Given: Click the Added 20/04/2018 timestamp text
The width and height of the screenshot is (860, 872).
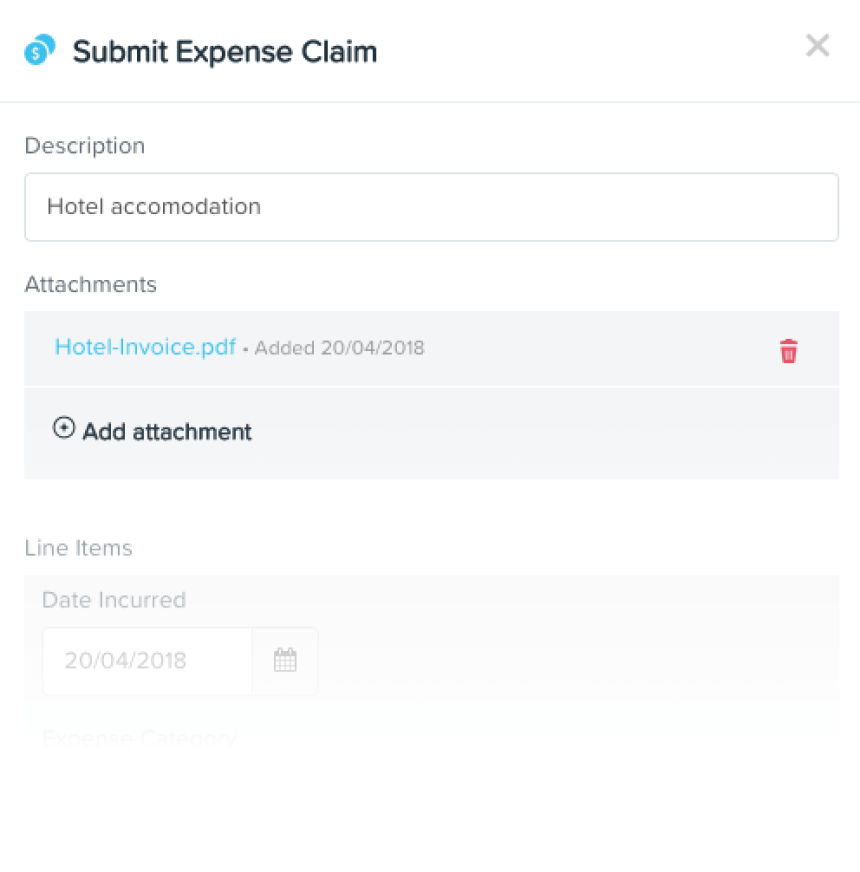Looking at the screenshot, I should (x=339, y=349).
